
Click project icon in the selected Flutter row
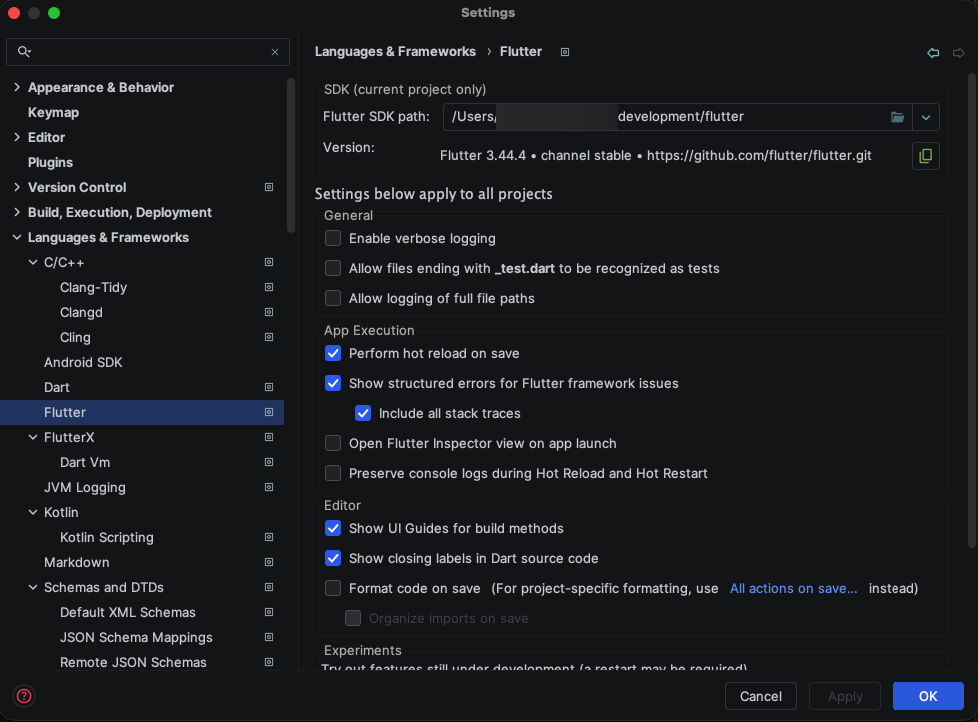point(269,412)
